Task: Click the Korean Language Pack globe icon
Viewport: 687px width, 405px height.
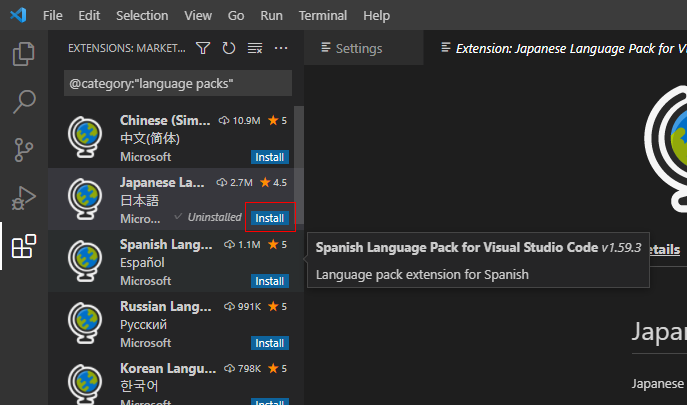Action: pos(85,384)
